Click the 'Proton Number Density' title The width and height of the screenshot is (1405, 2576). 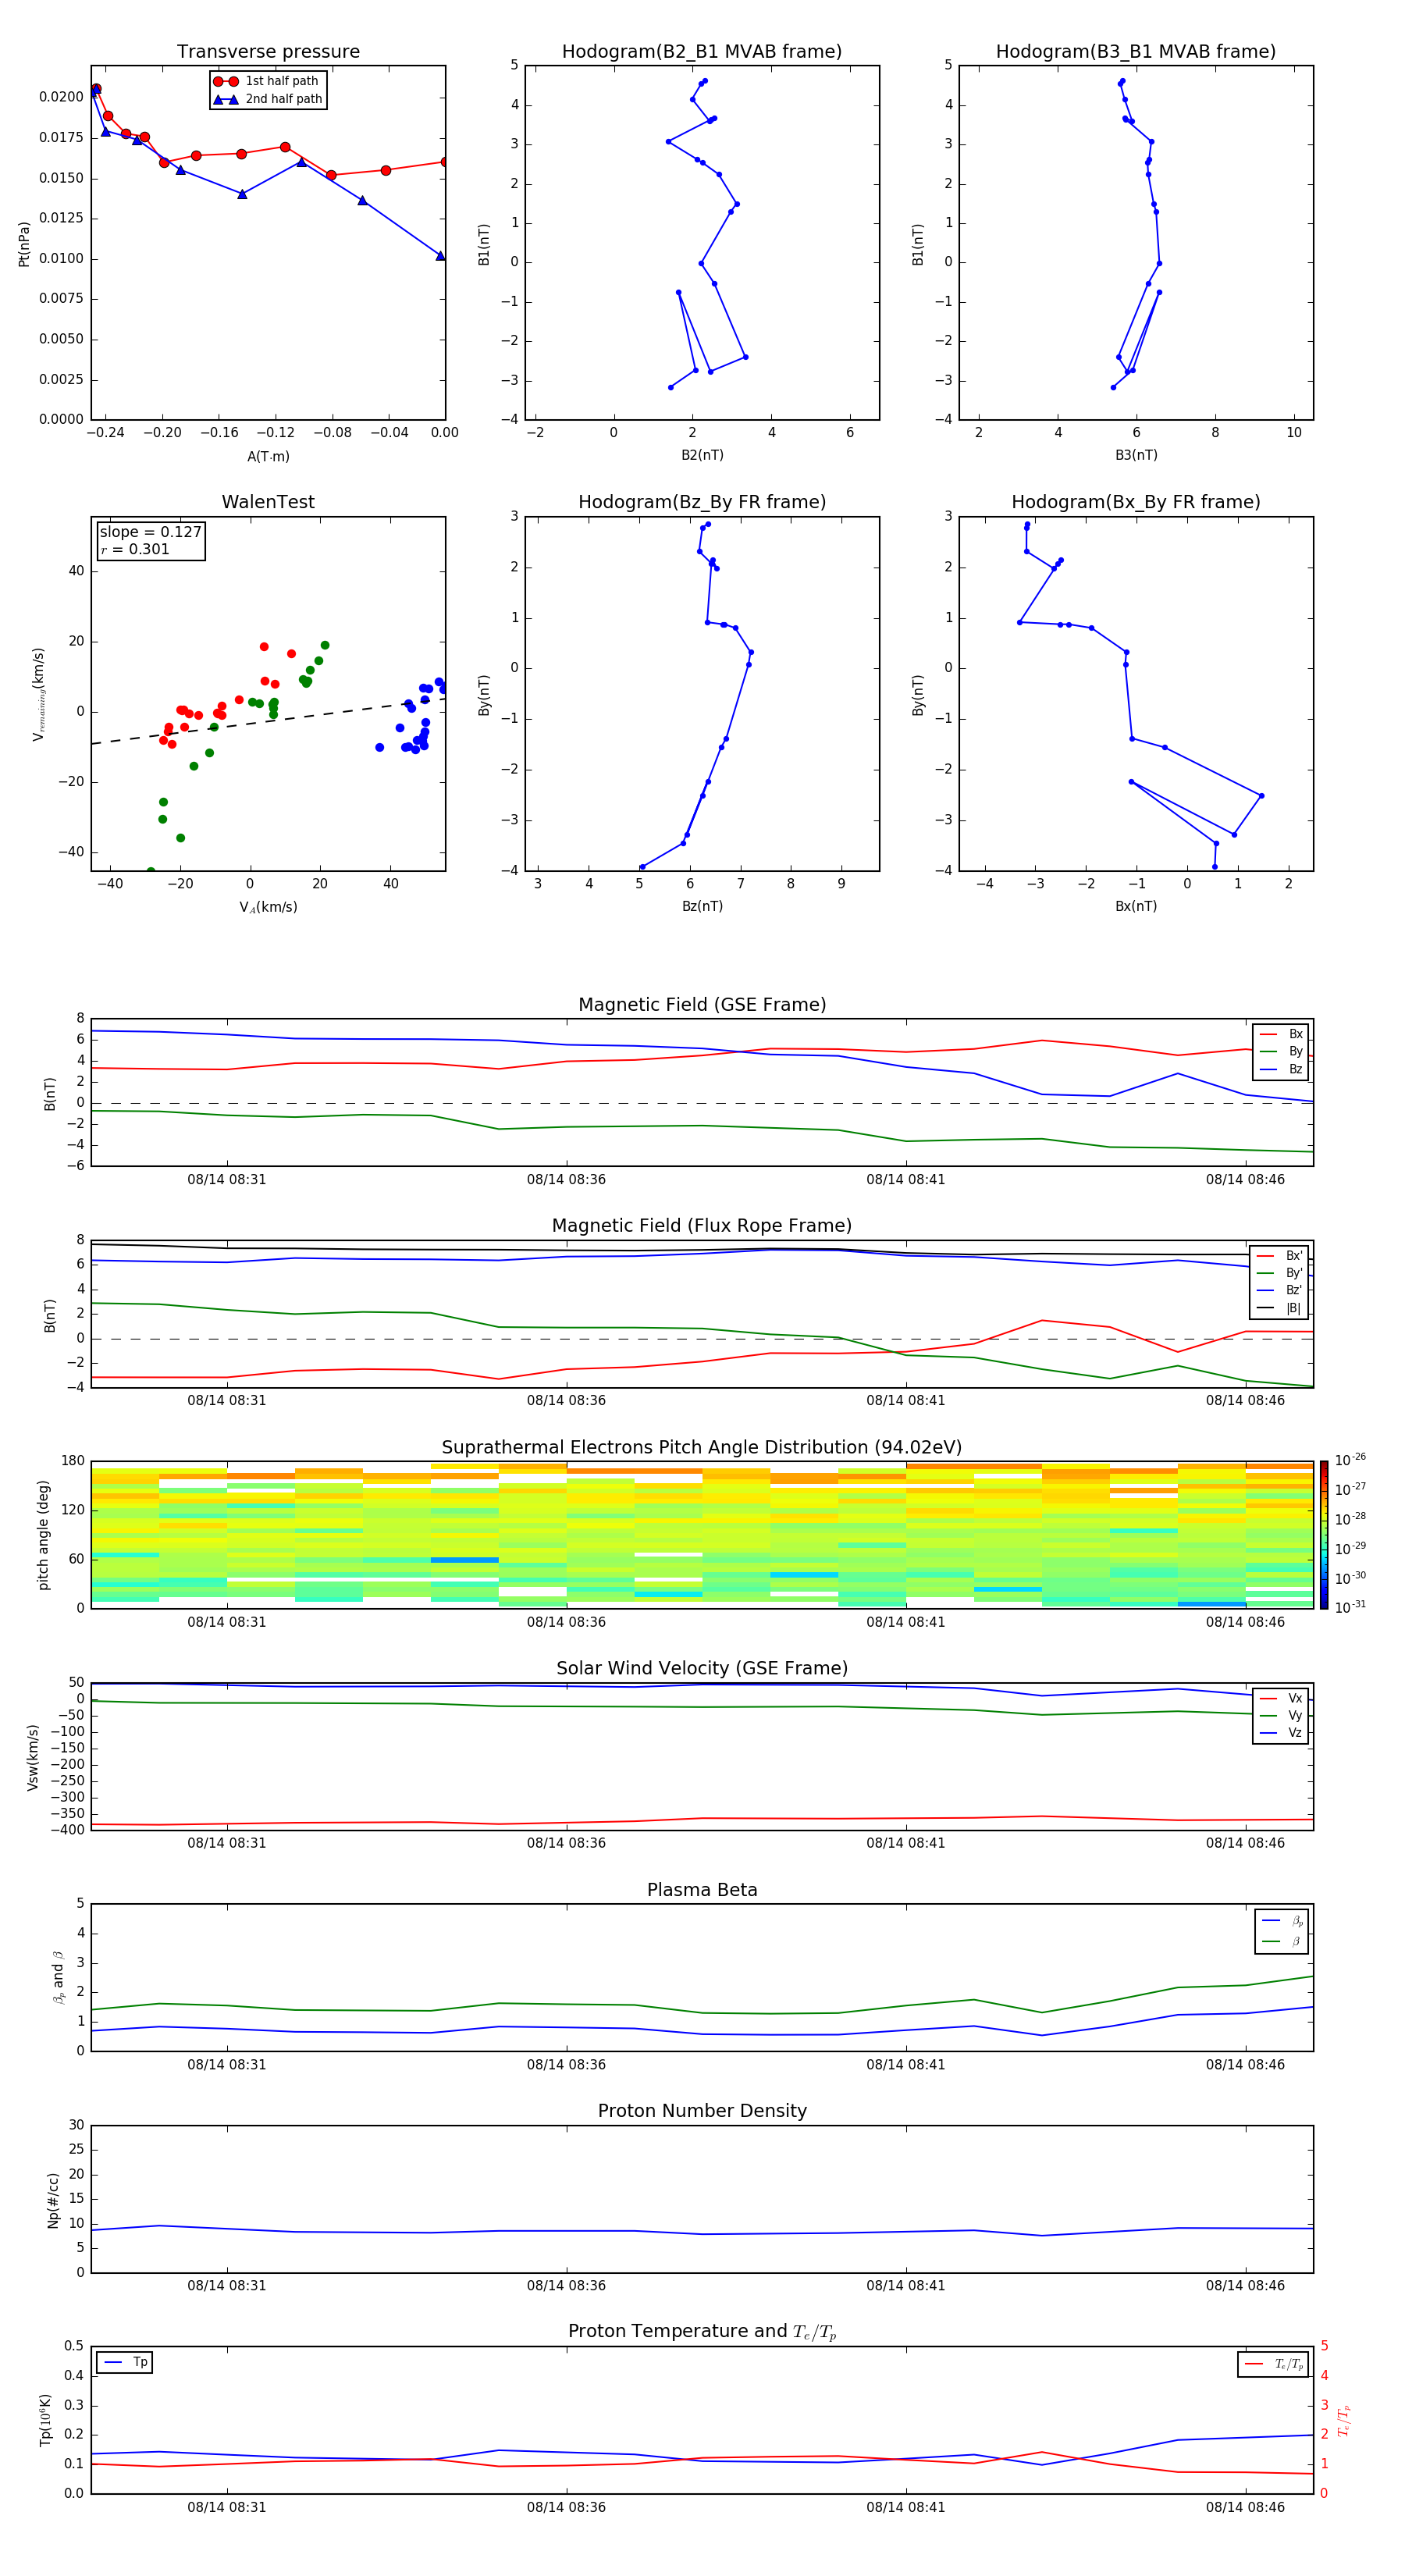pyautogui.click(x=702, y=2111)
